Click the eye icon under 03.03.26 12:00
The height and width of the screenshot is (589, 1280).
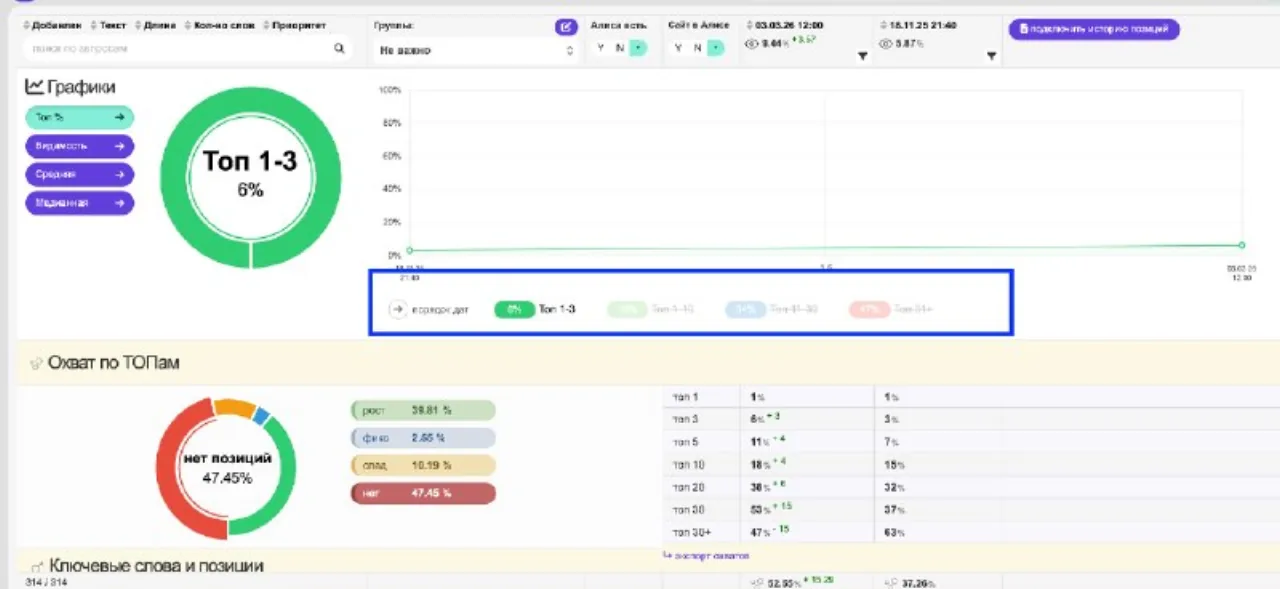[752, 44]
